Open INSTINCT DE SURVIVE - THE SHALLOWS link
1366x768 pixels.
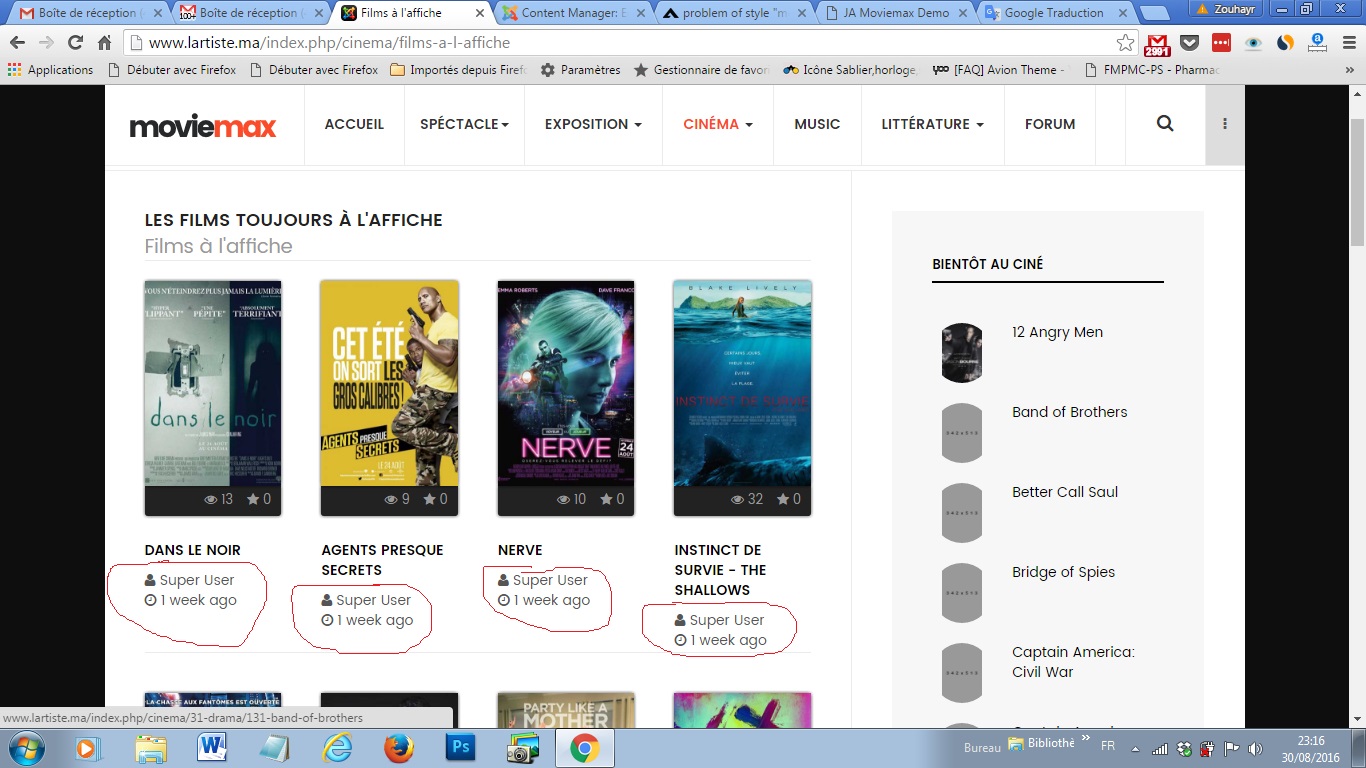[x=720, y=570]
